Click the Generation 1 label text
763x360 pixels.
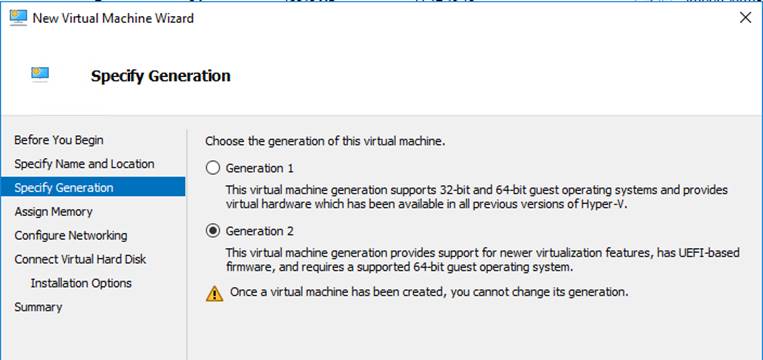pos(259,168)
